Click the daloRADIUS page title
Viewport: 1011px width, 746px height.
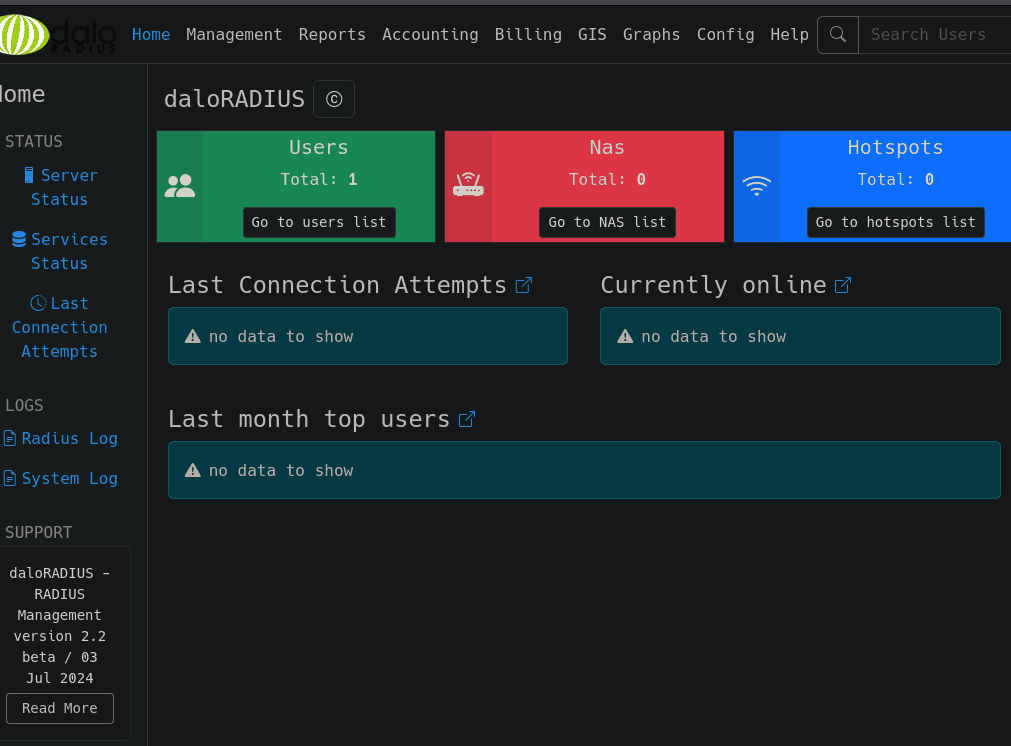point(234,99)
